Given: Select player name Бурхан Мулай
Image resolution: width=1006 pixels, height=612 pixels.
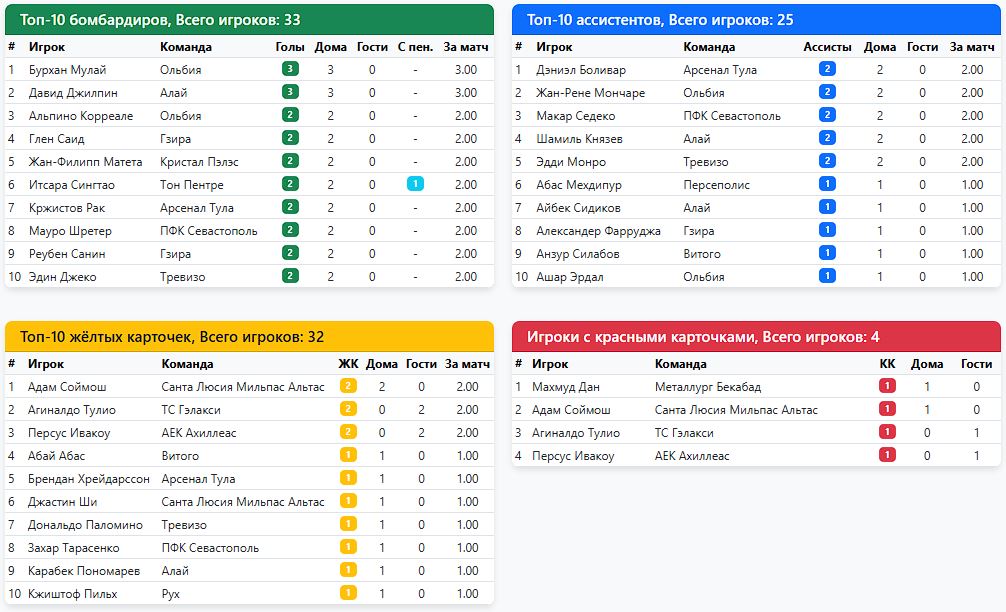Looking at the screenshot, I should pos(67,70).
